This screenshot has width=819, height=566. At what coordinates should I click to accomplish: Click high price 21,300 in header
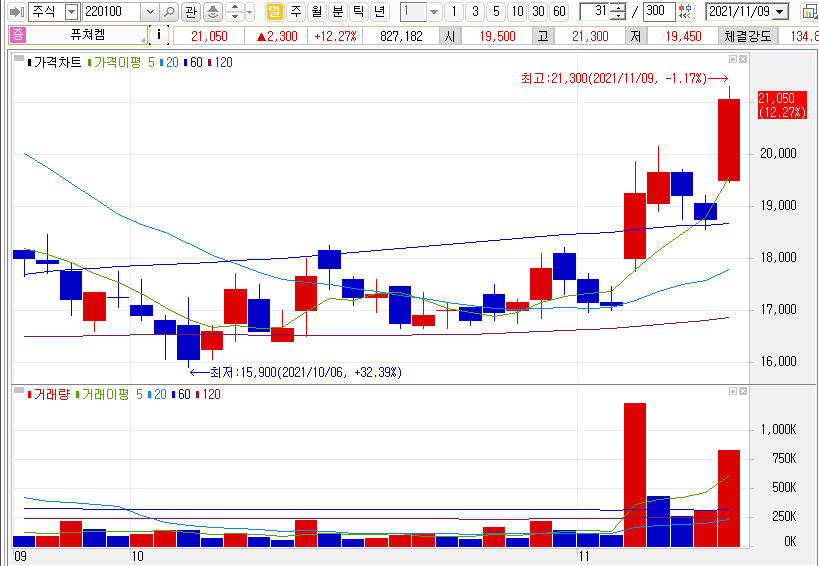pos(590,36)
